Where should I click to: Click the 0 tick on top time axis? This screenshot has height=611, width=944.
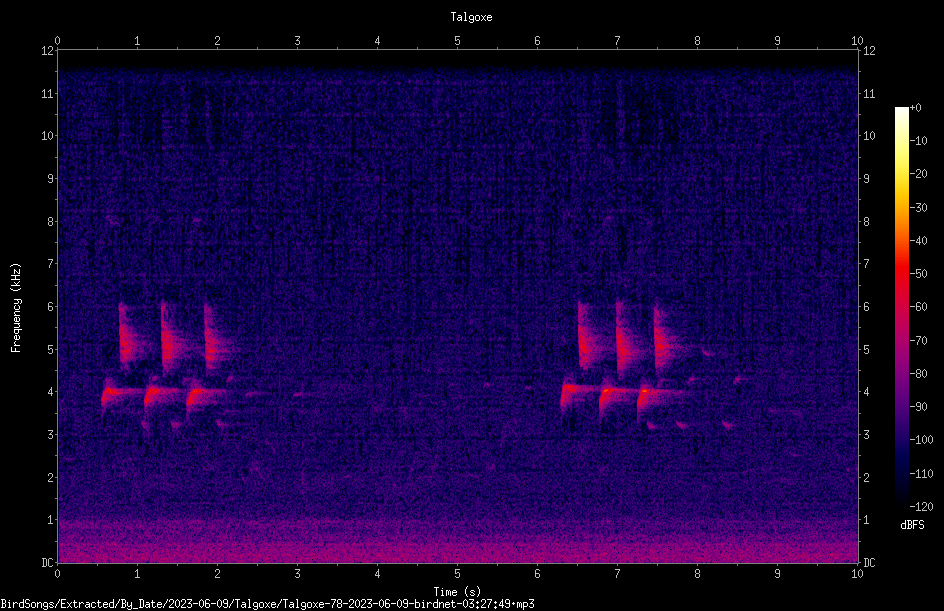coord(57,40)
